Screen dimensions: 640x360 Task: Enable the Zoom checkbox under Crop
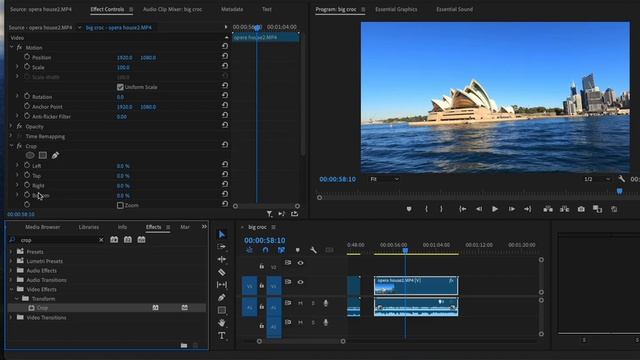pos(120,205)
